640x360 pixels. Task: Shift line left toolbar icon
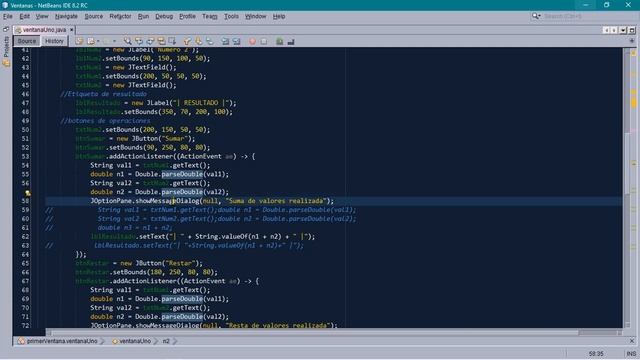(x=225, y=41)
